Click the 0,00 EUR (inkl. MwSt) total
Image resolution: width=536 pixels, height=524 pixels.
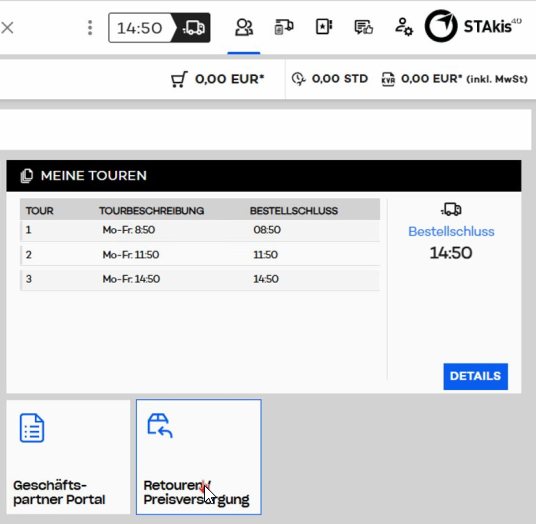pos(464,79)
